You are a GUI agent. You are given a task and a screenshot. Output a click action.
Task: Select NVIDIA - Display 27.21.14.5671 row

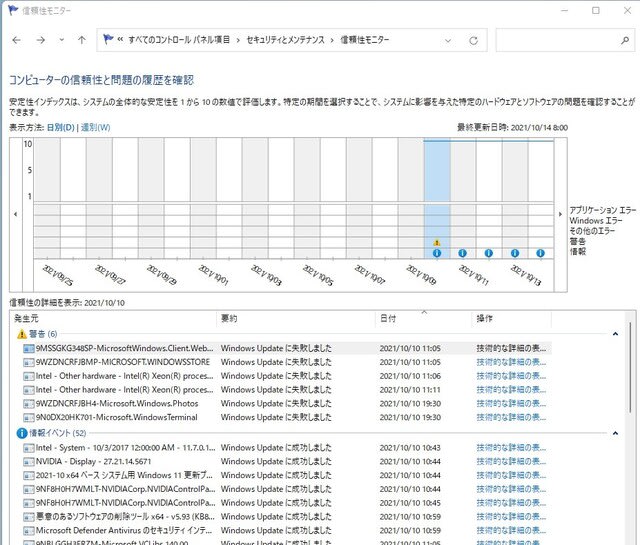pyautogui.click(x=287, y=462)
